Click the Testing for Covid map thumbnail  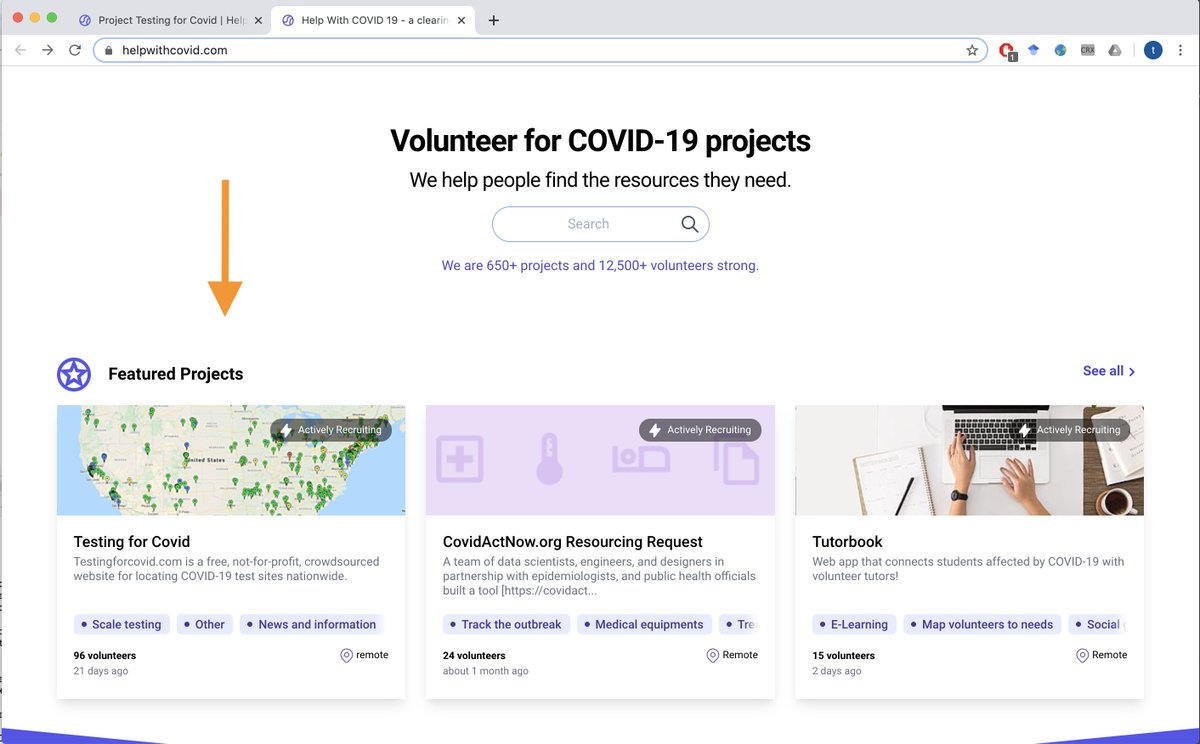[231, 460]
